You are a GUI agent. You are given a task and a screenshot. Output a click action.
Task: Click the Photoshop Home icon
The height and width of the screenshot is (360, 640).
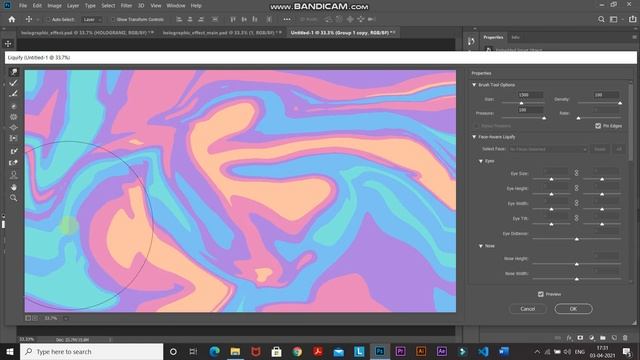(x=11, y=19)
